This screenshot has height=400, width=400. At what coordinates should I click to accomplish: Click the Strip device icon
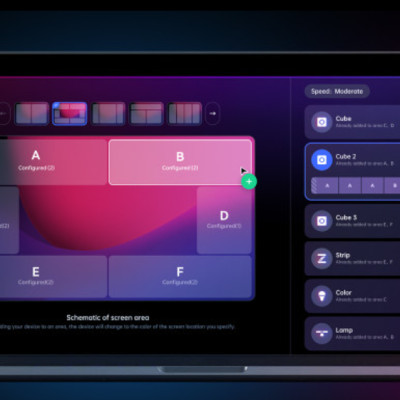point(322,258)
